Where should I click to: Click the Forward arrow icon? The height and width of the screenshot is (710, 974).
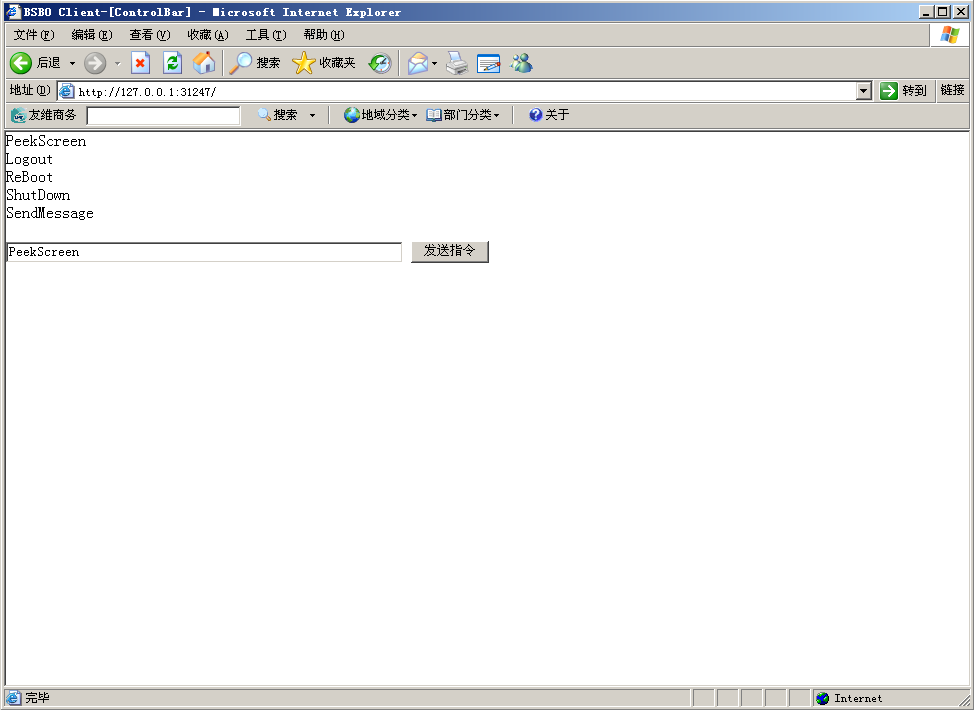click(x=95, y=63)
